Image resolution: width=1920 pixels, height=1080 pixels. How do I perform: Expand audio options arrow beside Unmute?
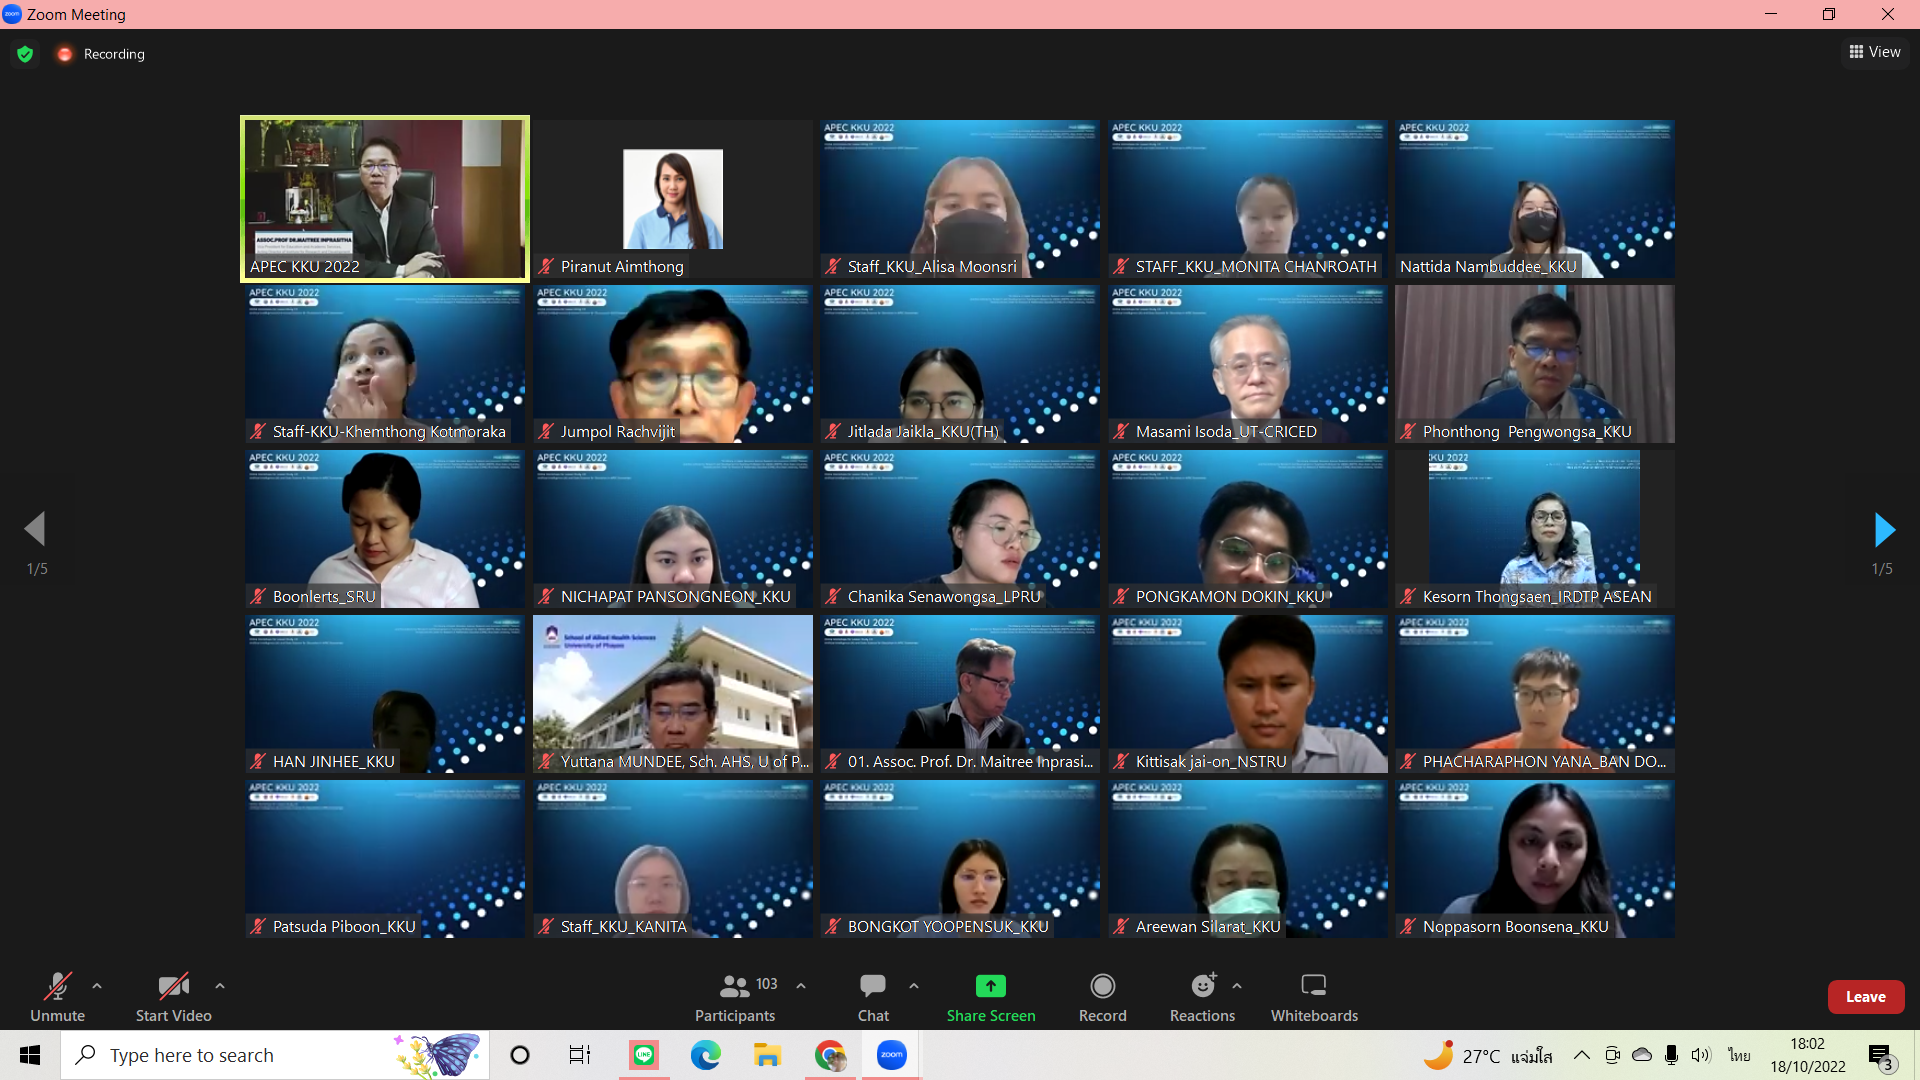coord(97,986)
